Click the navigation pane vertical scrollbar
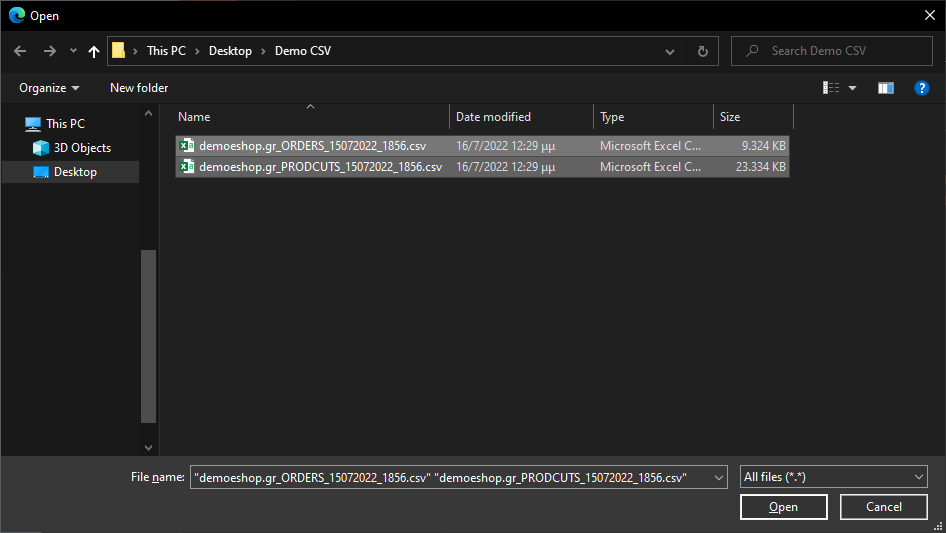Image resolution: width=946 pixels, height=533 pixels. click(x=148, y=335)
